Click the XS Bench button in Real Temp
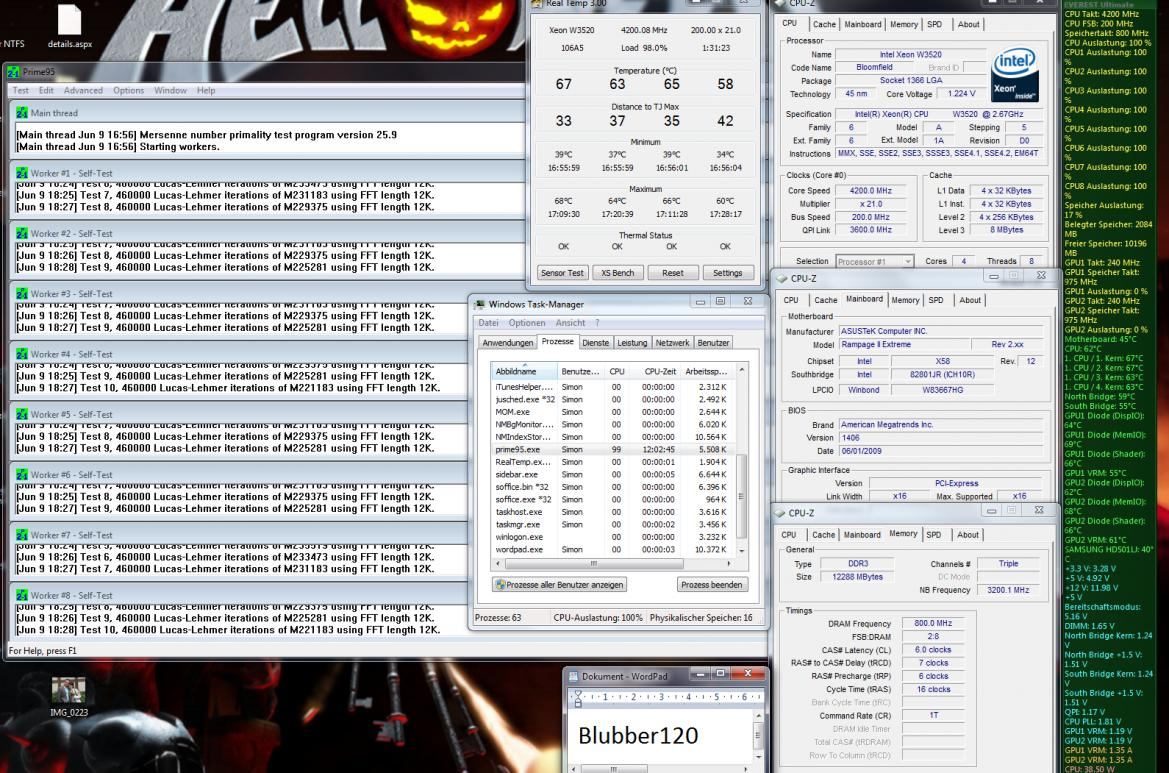 [617, 273]
